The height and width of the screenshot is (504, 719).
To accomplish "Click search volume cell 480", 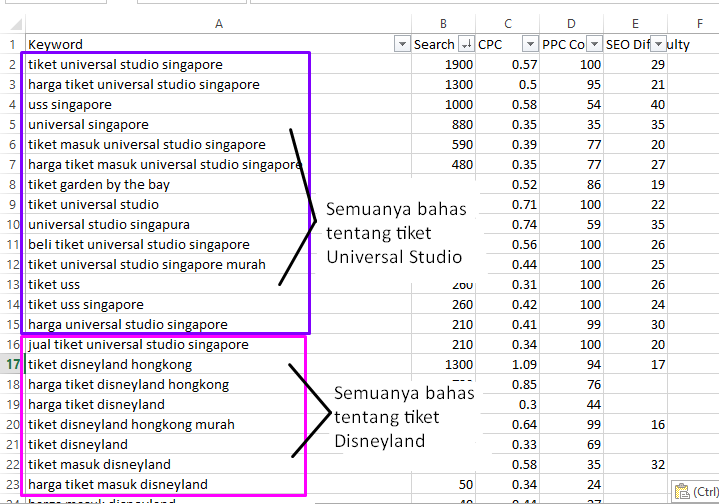I will pyautogui.click(x=443, y=165).
